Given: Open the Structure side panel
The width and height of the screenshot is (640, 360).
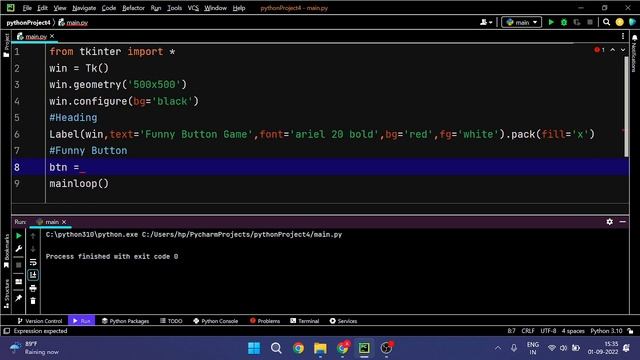Looking at the screenshot, I should pyautogui.click(x=6, y=294).
